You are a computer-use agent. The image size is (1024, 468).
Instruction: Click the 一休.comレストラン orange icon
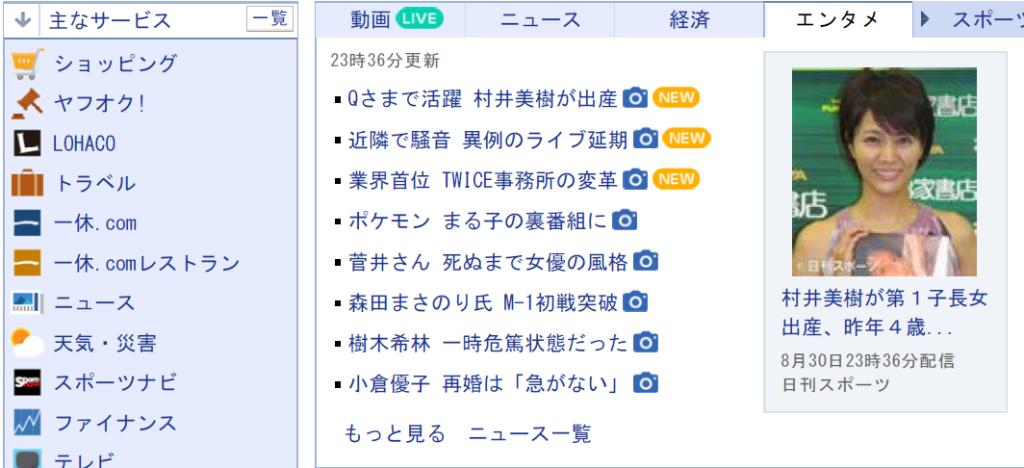click(27, 263)
